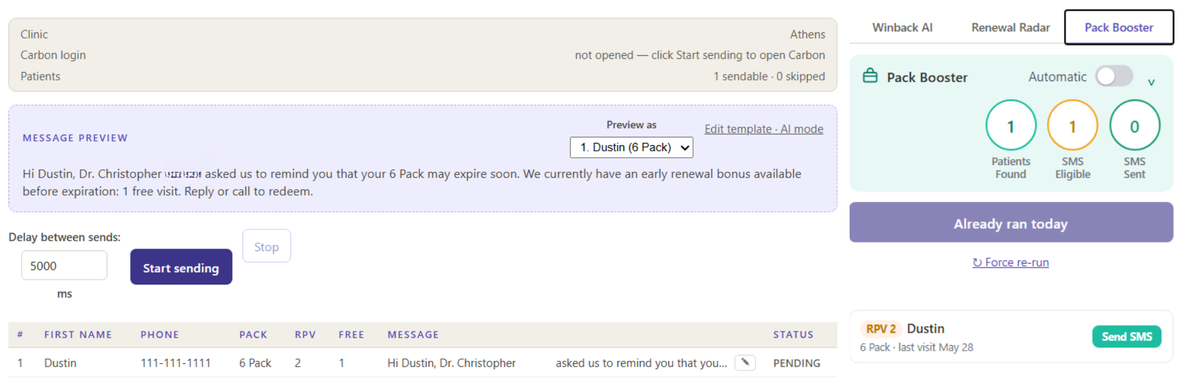Click the Start sending button
The width and height of the screenshot is (1200, 383).
(181, 268)
